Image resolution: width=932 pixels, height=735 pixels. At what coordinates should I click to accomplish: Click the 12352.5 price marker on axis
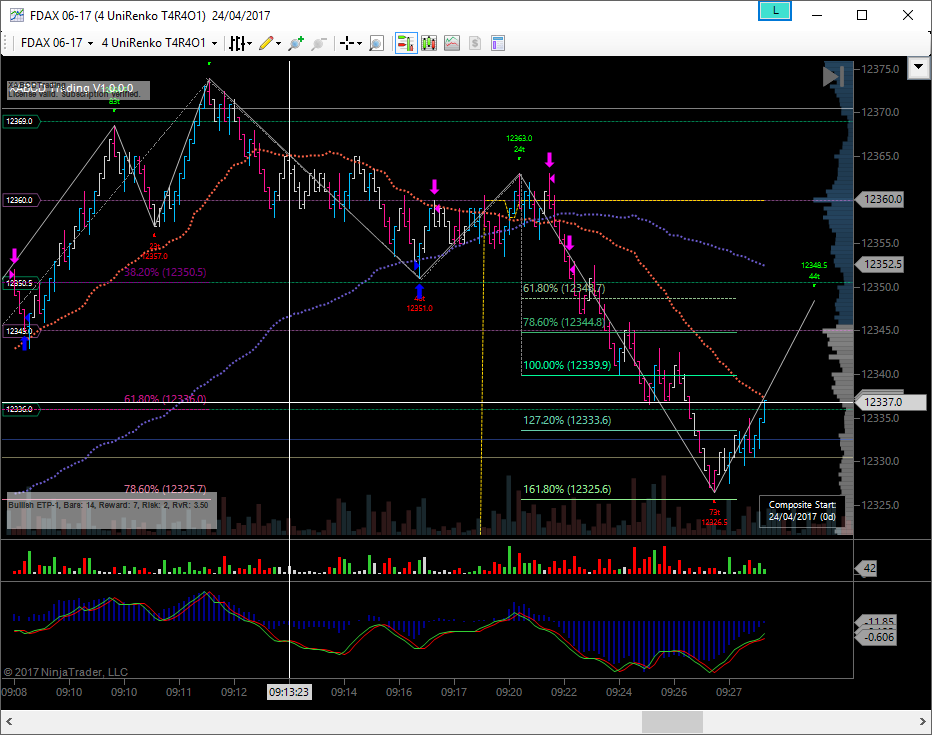point(880,264)
